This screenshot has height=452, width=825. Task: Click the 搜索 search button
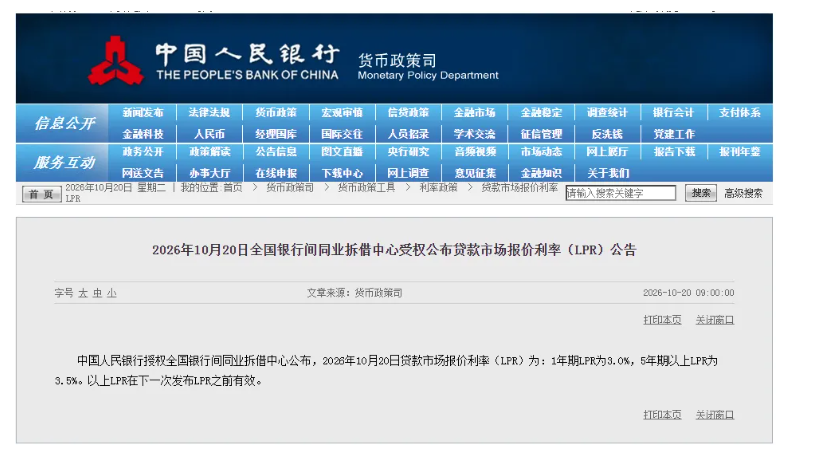tap(701, 193)
